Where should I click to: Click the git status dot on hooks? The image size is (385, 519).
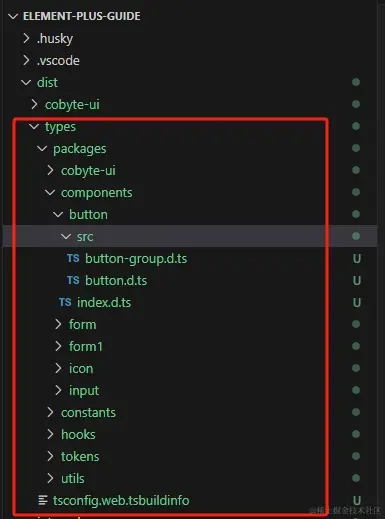(356, 434)
